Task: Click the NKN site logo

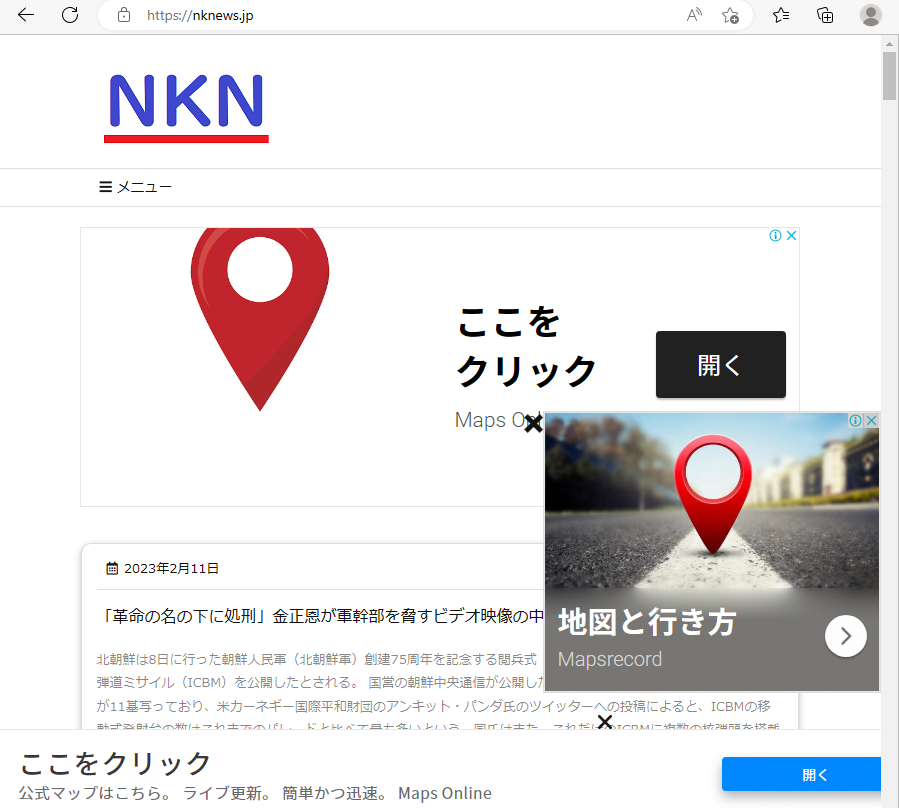Action: 186,107
